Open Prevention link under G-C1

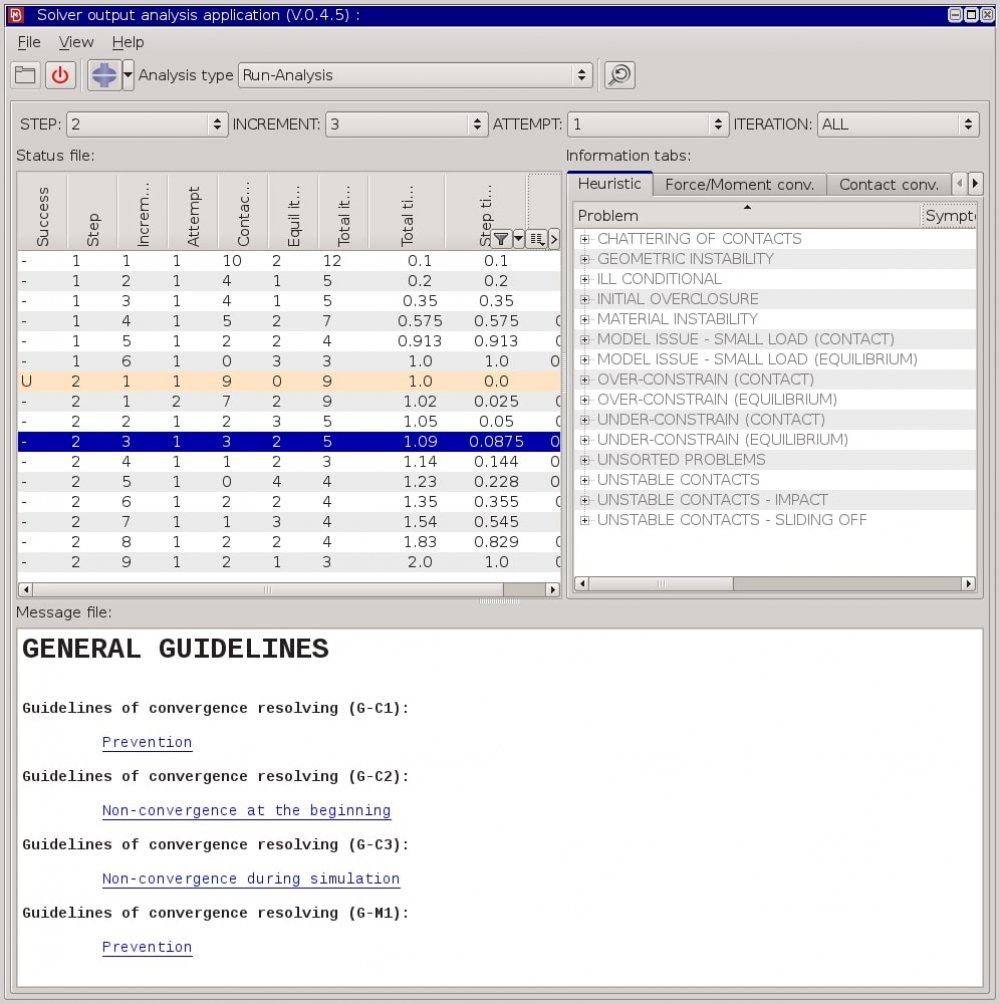coord(147,742)
